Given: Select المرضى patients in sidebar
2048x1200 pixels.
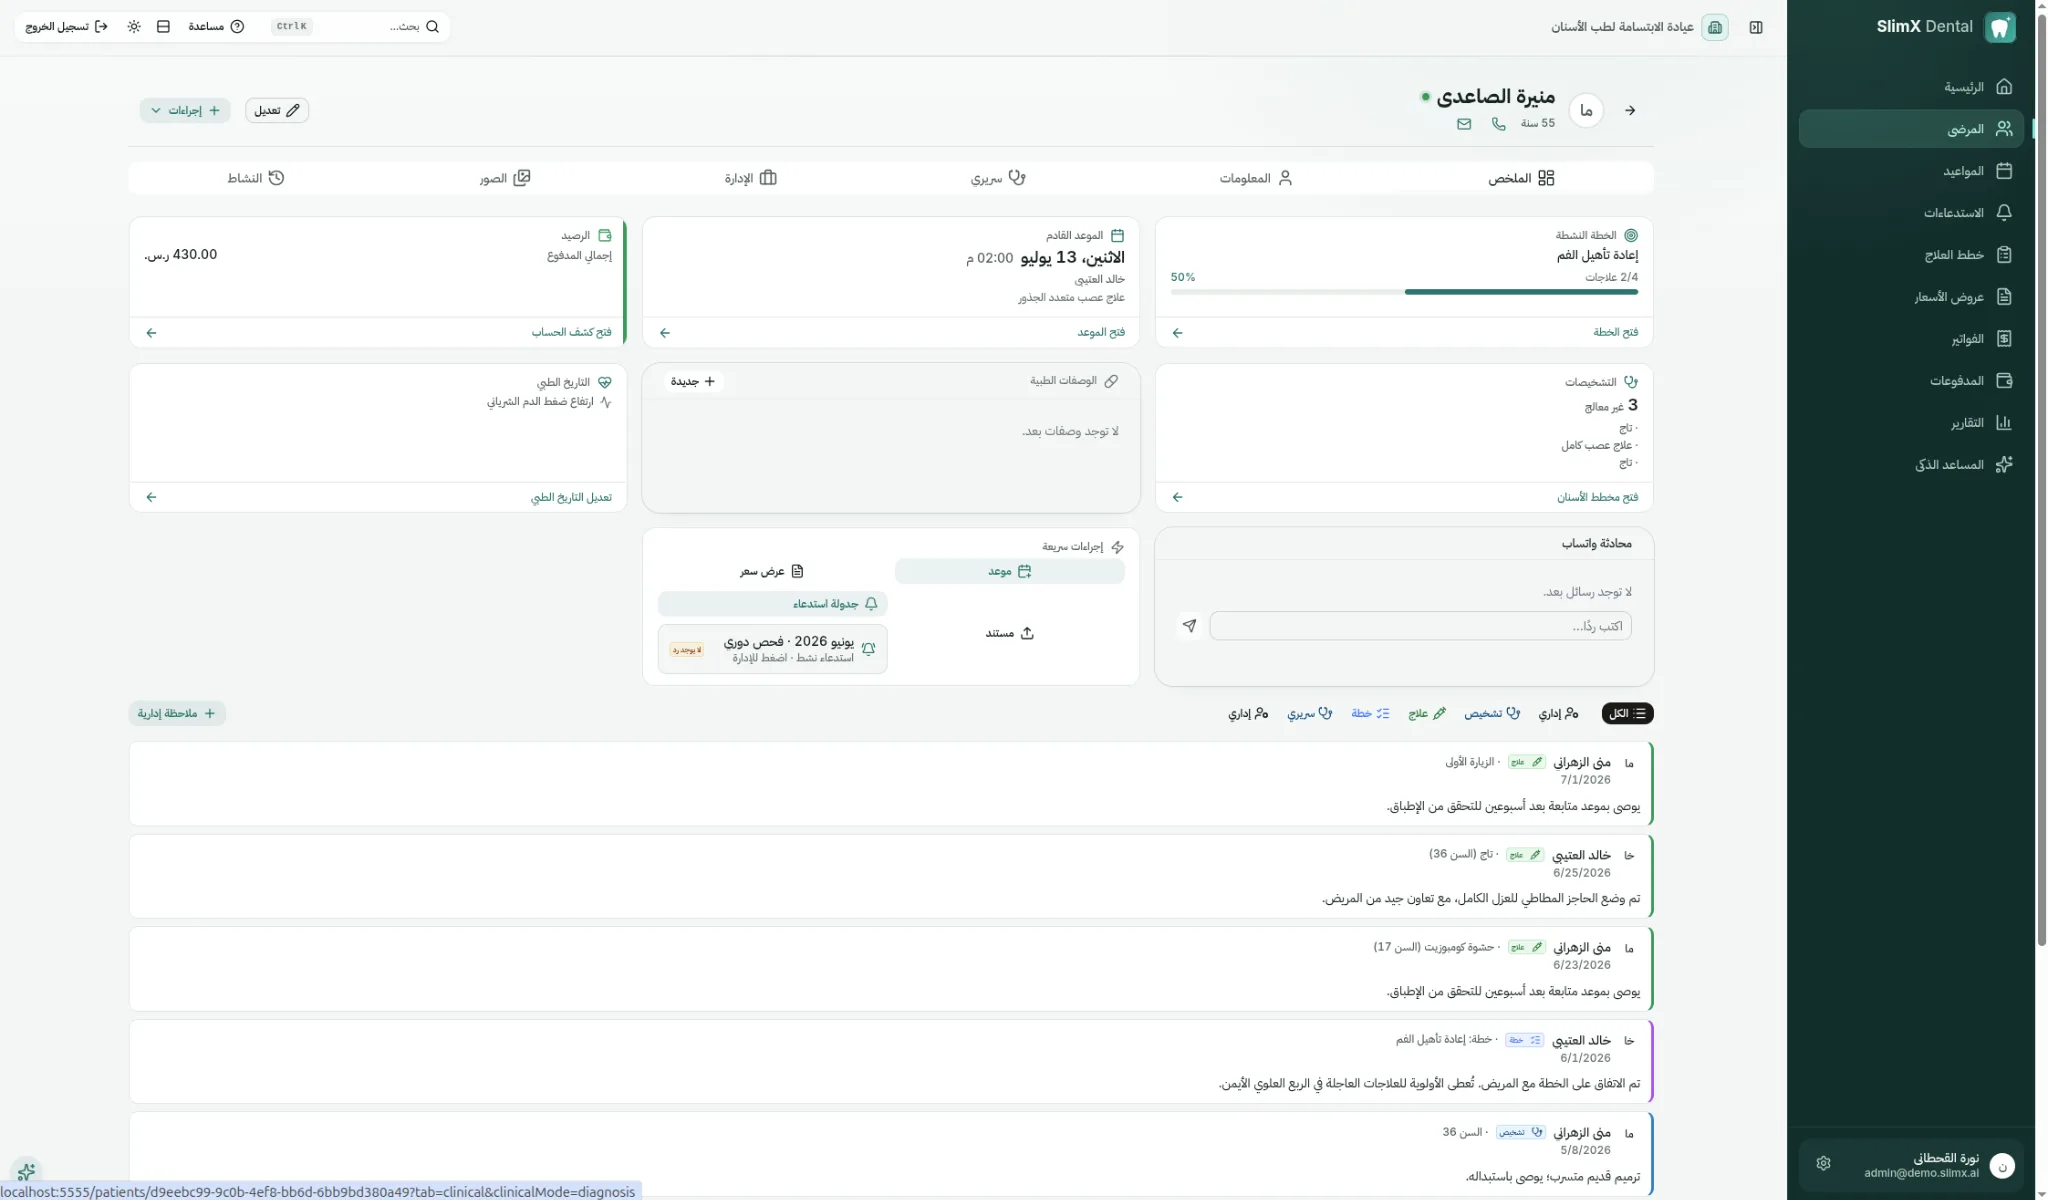Looking at the screenshot, I should (x=1911, y=129).
